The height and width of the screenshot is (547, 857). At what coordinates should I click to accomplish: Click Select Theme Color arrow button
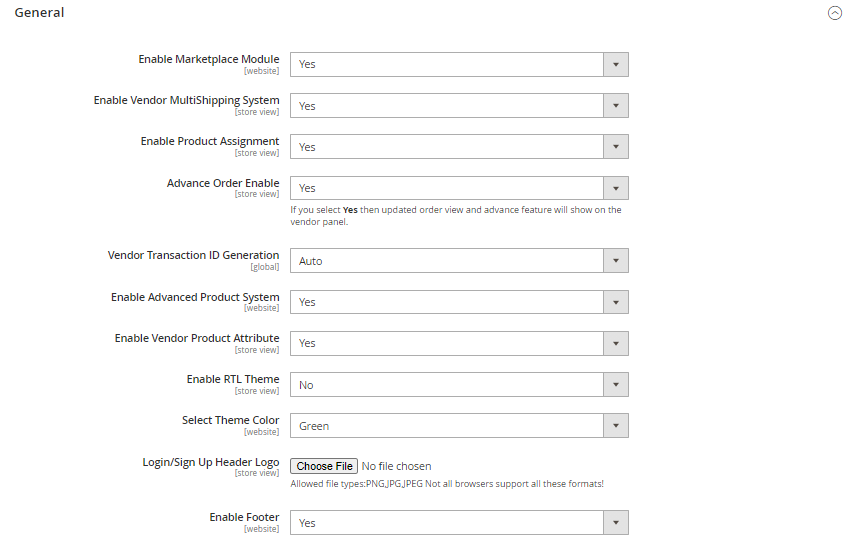pyautogui.click(x=616, y=426)
